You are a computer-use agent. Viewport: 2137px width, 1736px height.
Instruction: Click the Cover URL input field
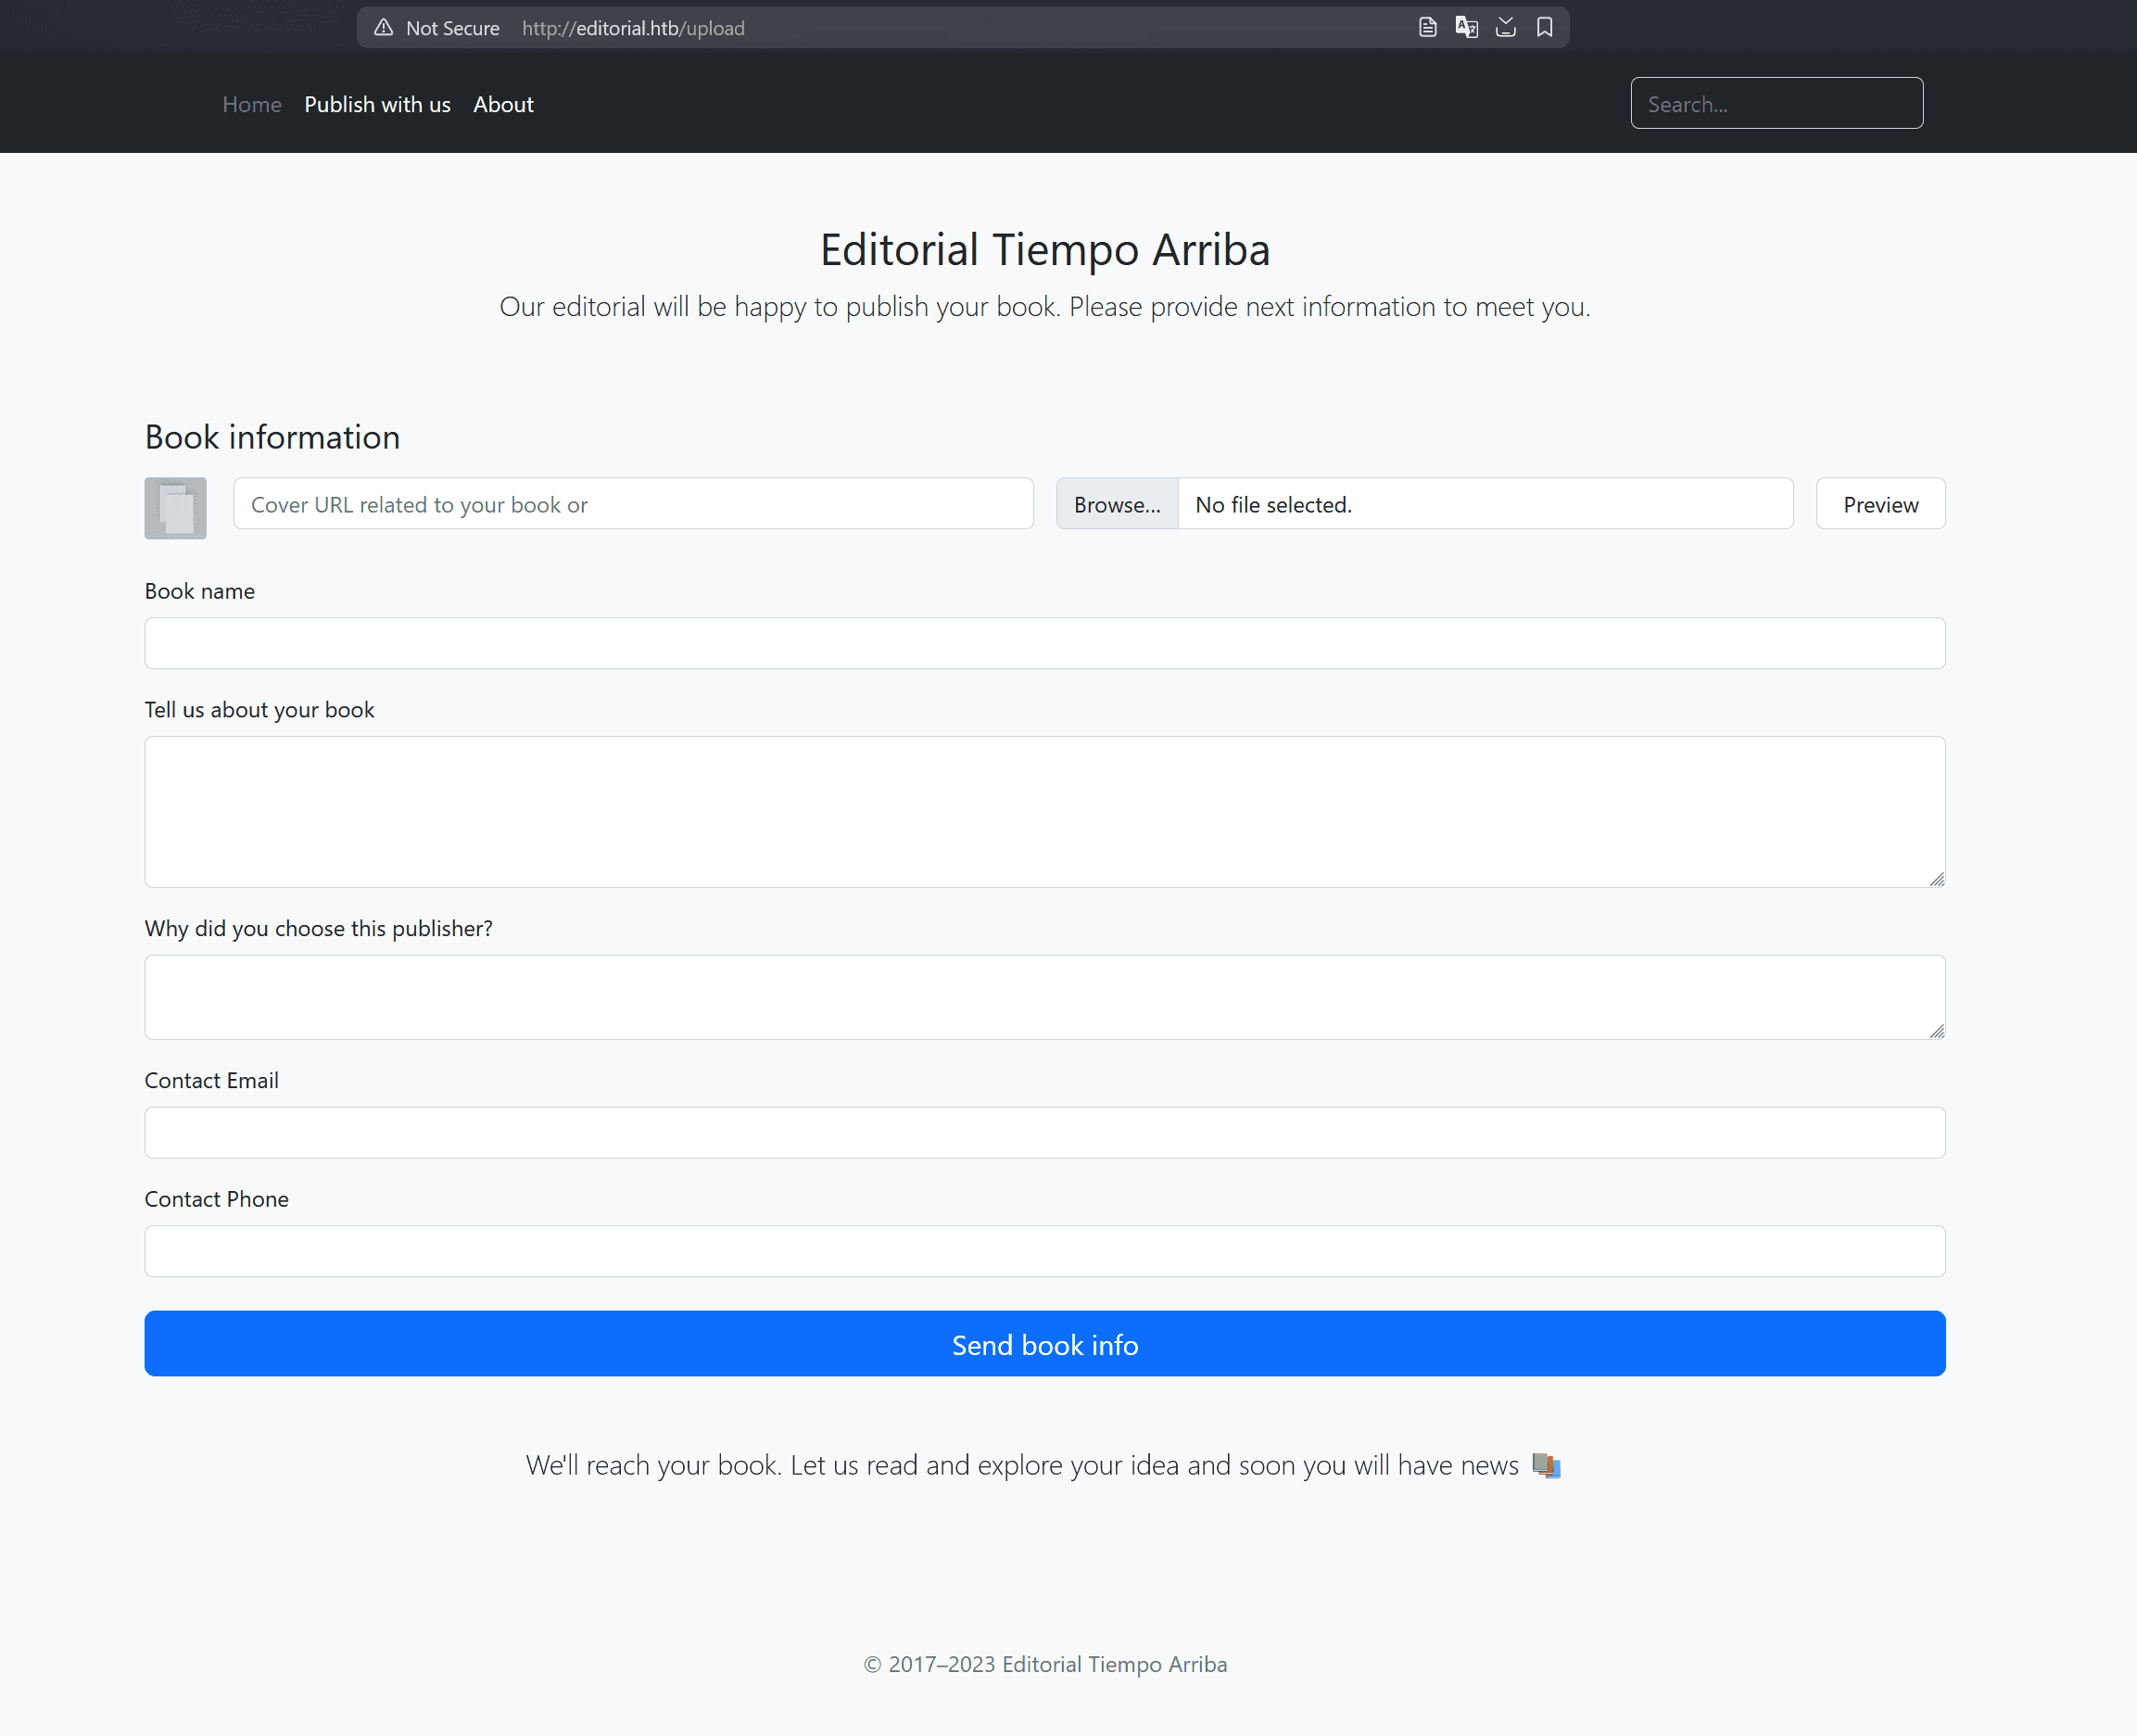633,504
